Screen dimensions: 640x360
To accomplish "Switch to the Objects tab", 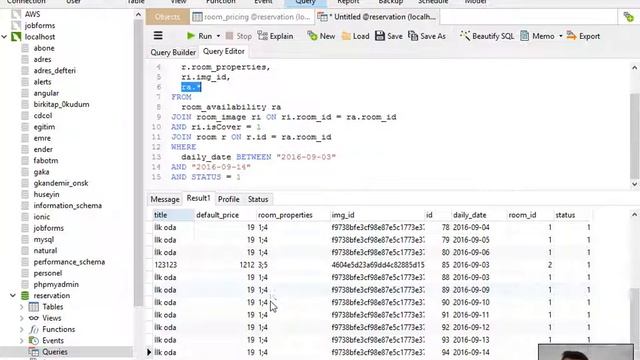I will (x=167, y=17).
